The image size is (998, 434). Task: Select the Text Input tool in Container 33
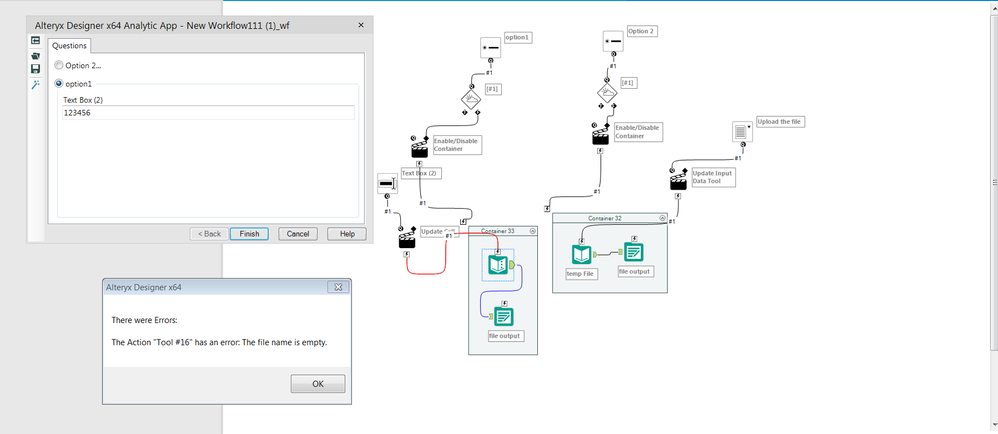point(498,264)
